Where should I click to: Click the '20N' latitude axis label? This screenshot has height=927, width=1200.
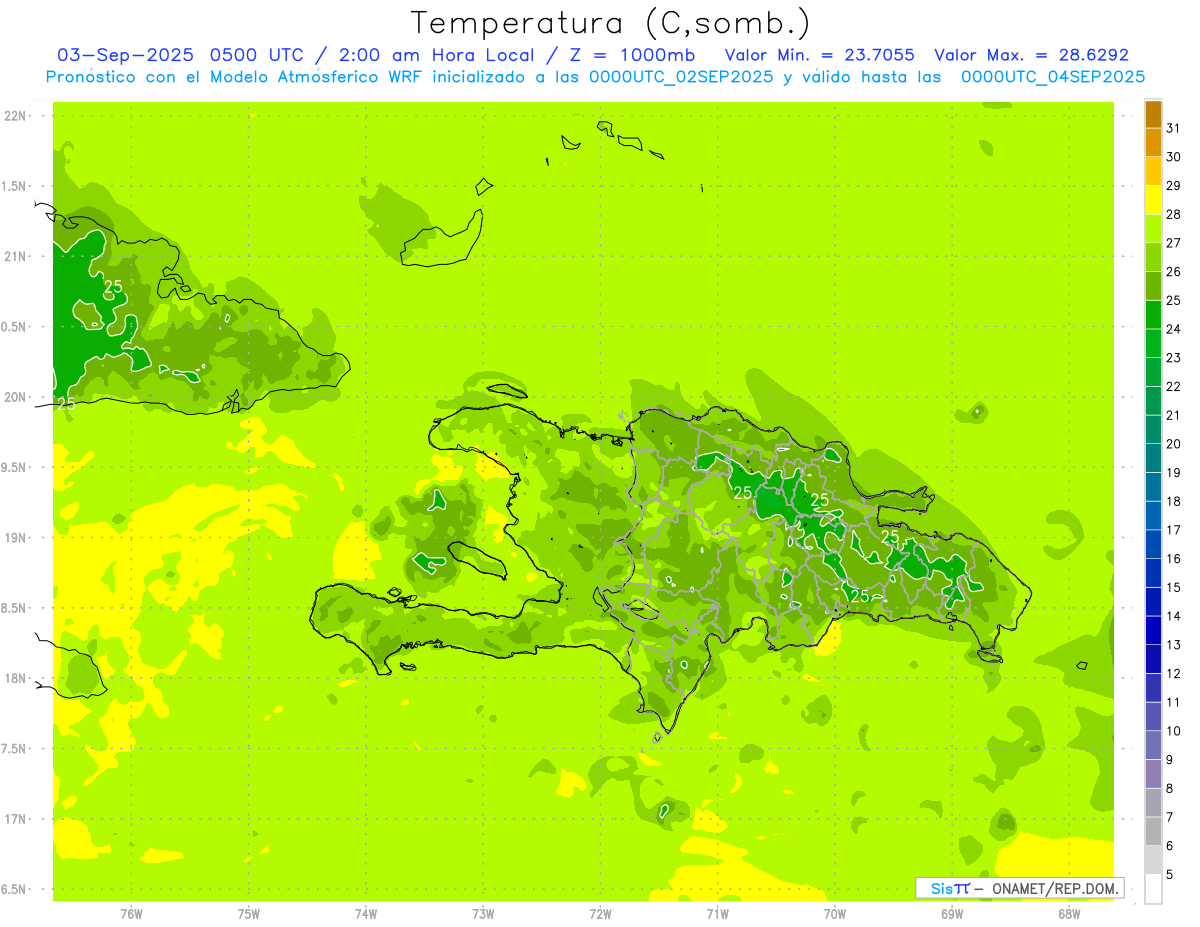pos(17,397)
